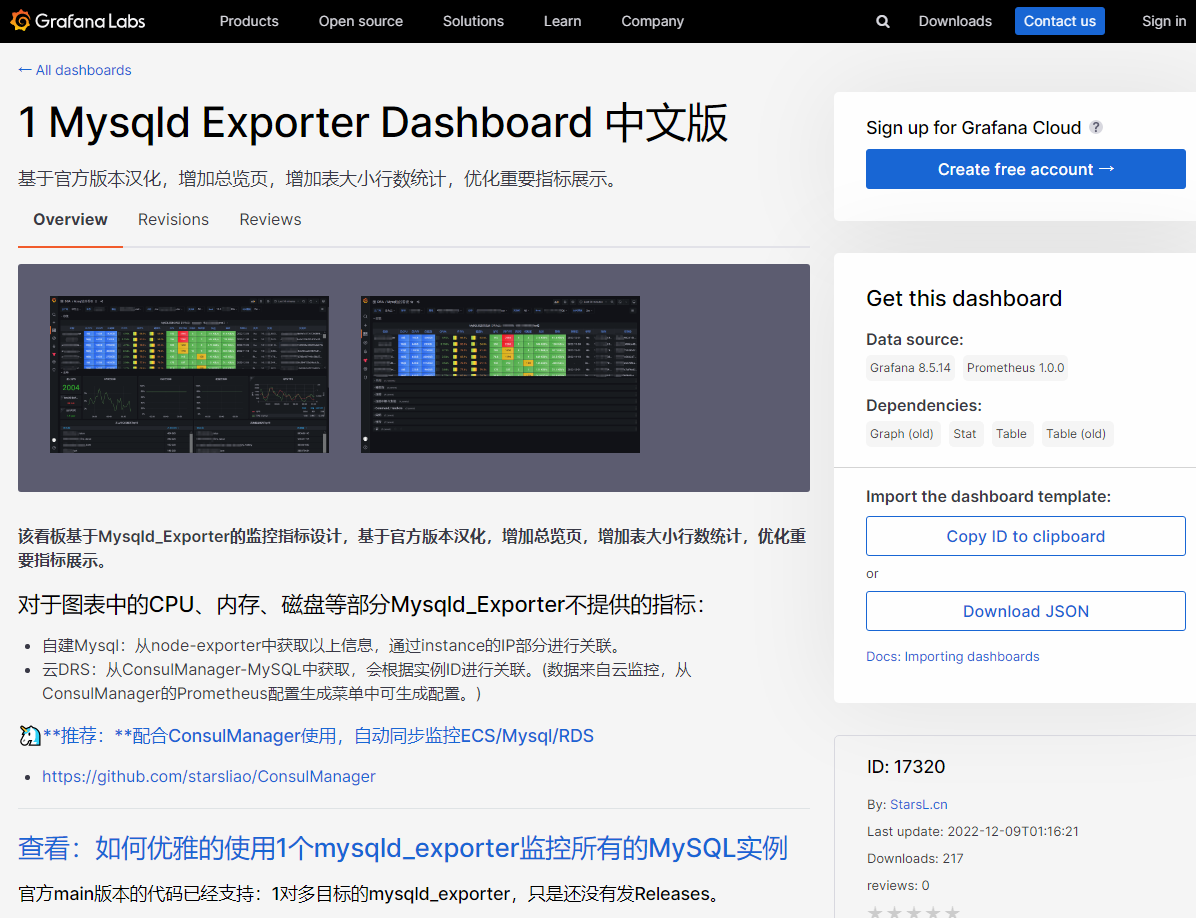Image resolution: width=1196 pixels, height=918 pixels.
Task: Open the Products menu
Action: coord(249,21)
